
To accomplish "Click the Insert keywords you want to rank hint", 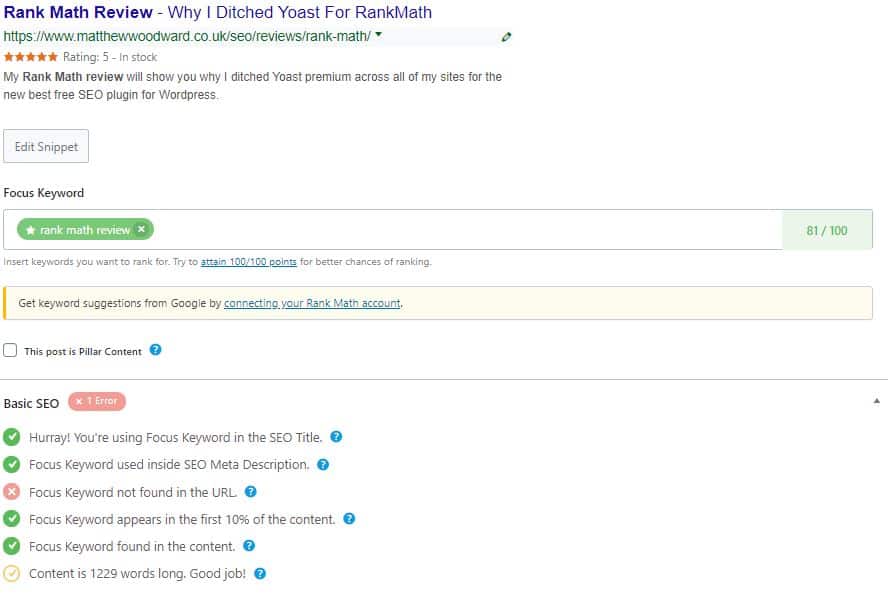I will [217, 262].
